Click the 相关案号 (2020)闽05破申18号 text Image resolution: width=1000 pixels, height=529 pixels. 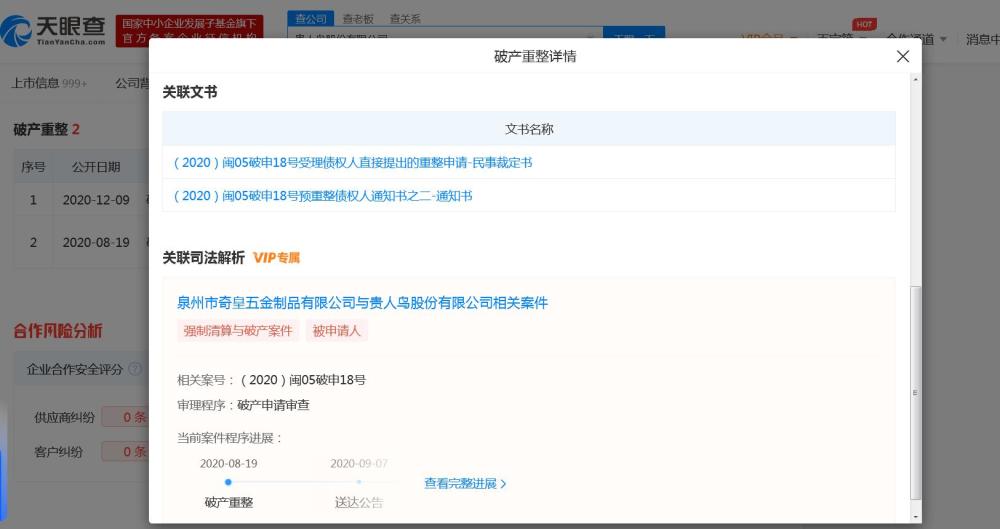(272, 380)
